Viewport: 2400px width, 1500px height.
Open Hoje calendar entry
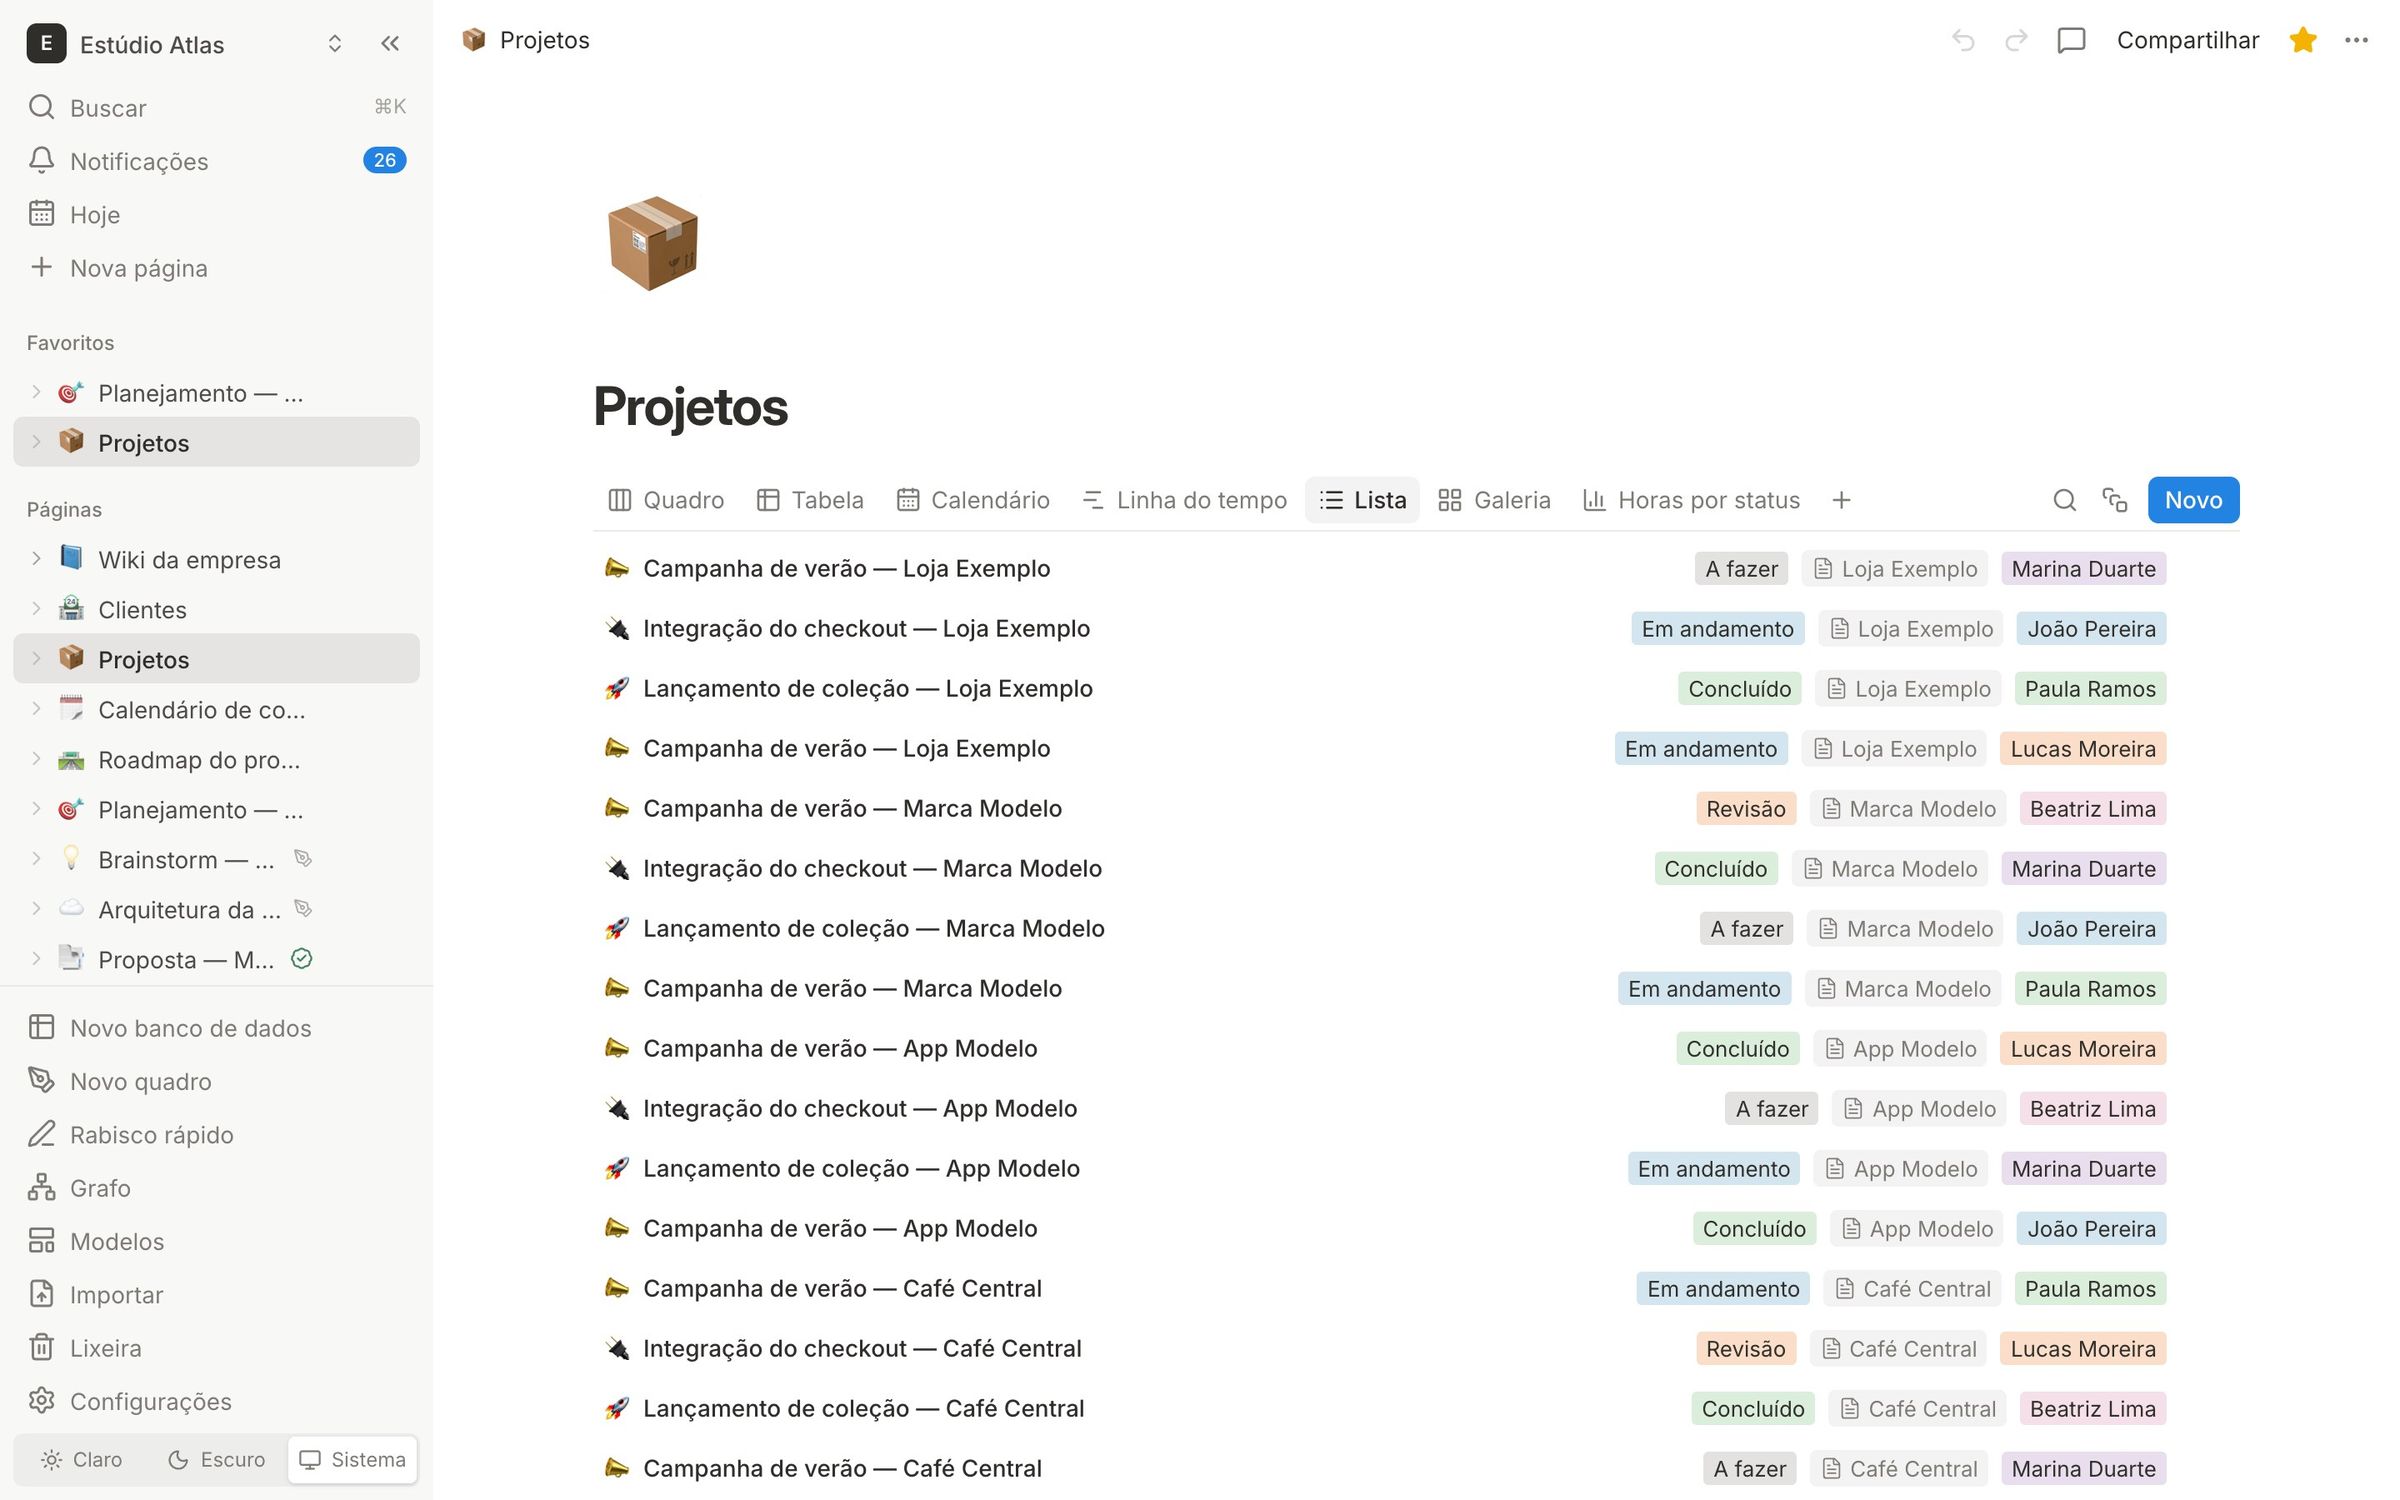(216, 214)
